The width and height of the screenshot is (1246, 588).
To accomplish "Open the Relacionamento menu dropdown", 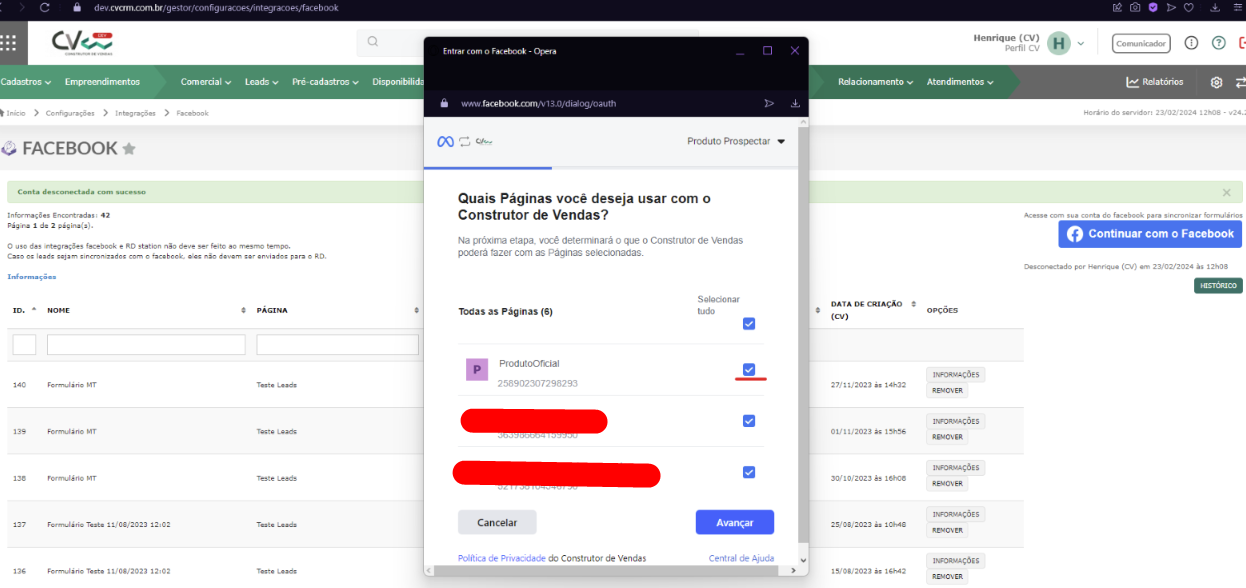I will pyautogui.click(x=876, y=82).
